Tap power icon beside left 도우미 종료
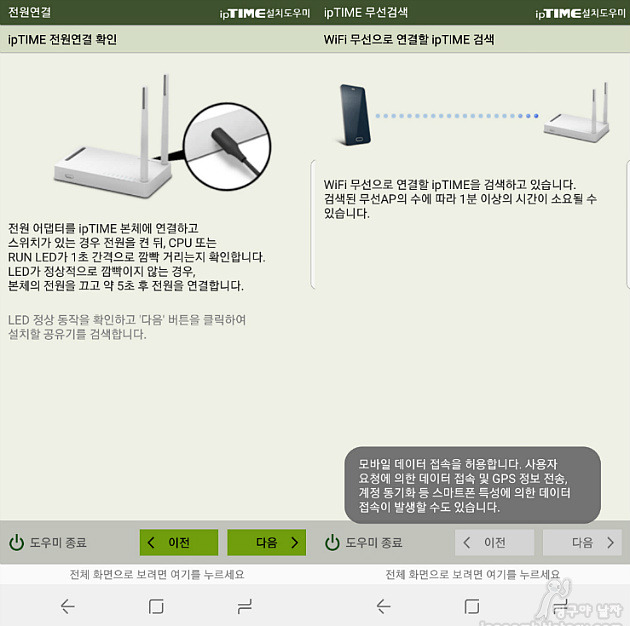630x626 pixels. (16, 542)
